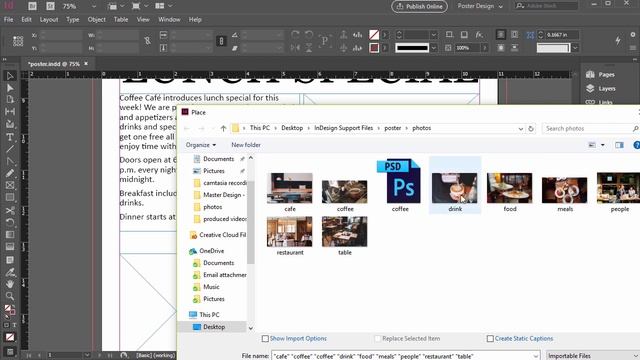Select the Zoom tool

click(x=10, y=296)
